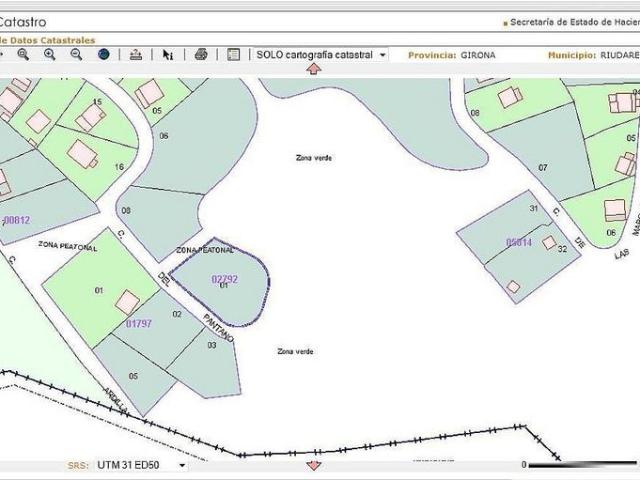Click the lower Zona verde label
Screen dimensions: 640x480
pos(296,351)
